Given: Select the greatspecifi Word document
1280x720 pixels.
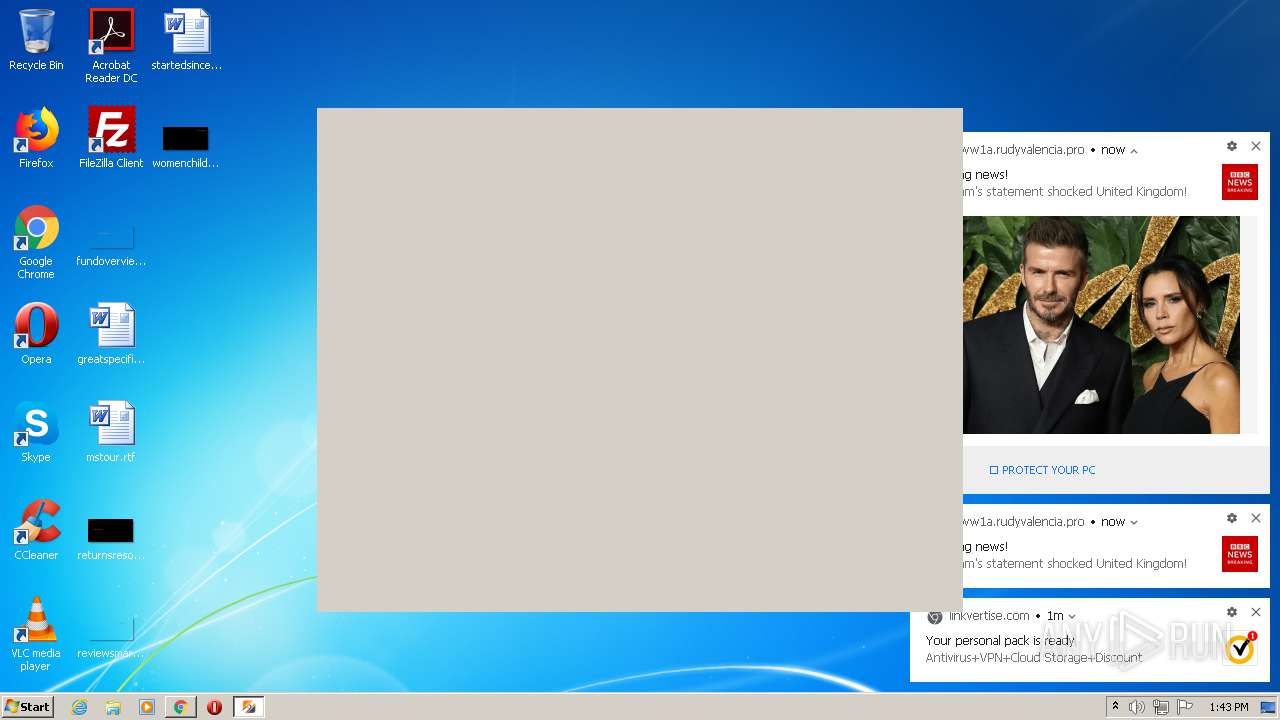Looking at the screenshot, I should click(111, 334).
